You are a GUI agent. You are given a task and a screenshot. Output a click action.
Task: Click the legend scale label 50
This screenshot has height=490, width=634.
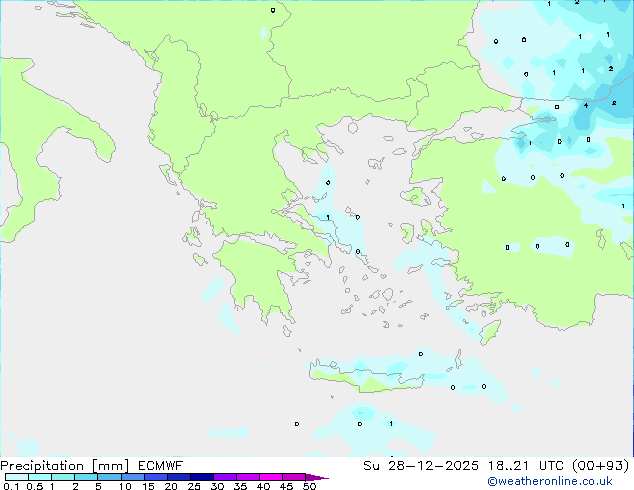pos(310,487)
